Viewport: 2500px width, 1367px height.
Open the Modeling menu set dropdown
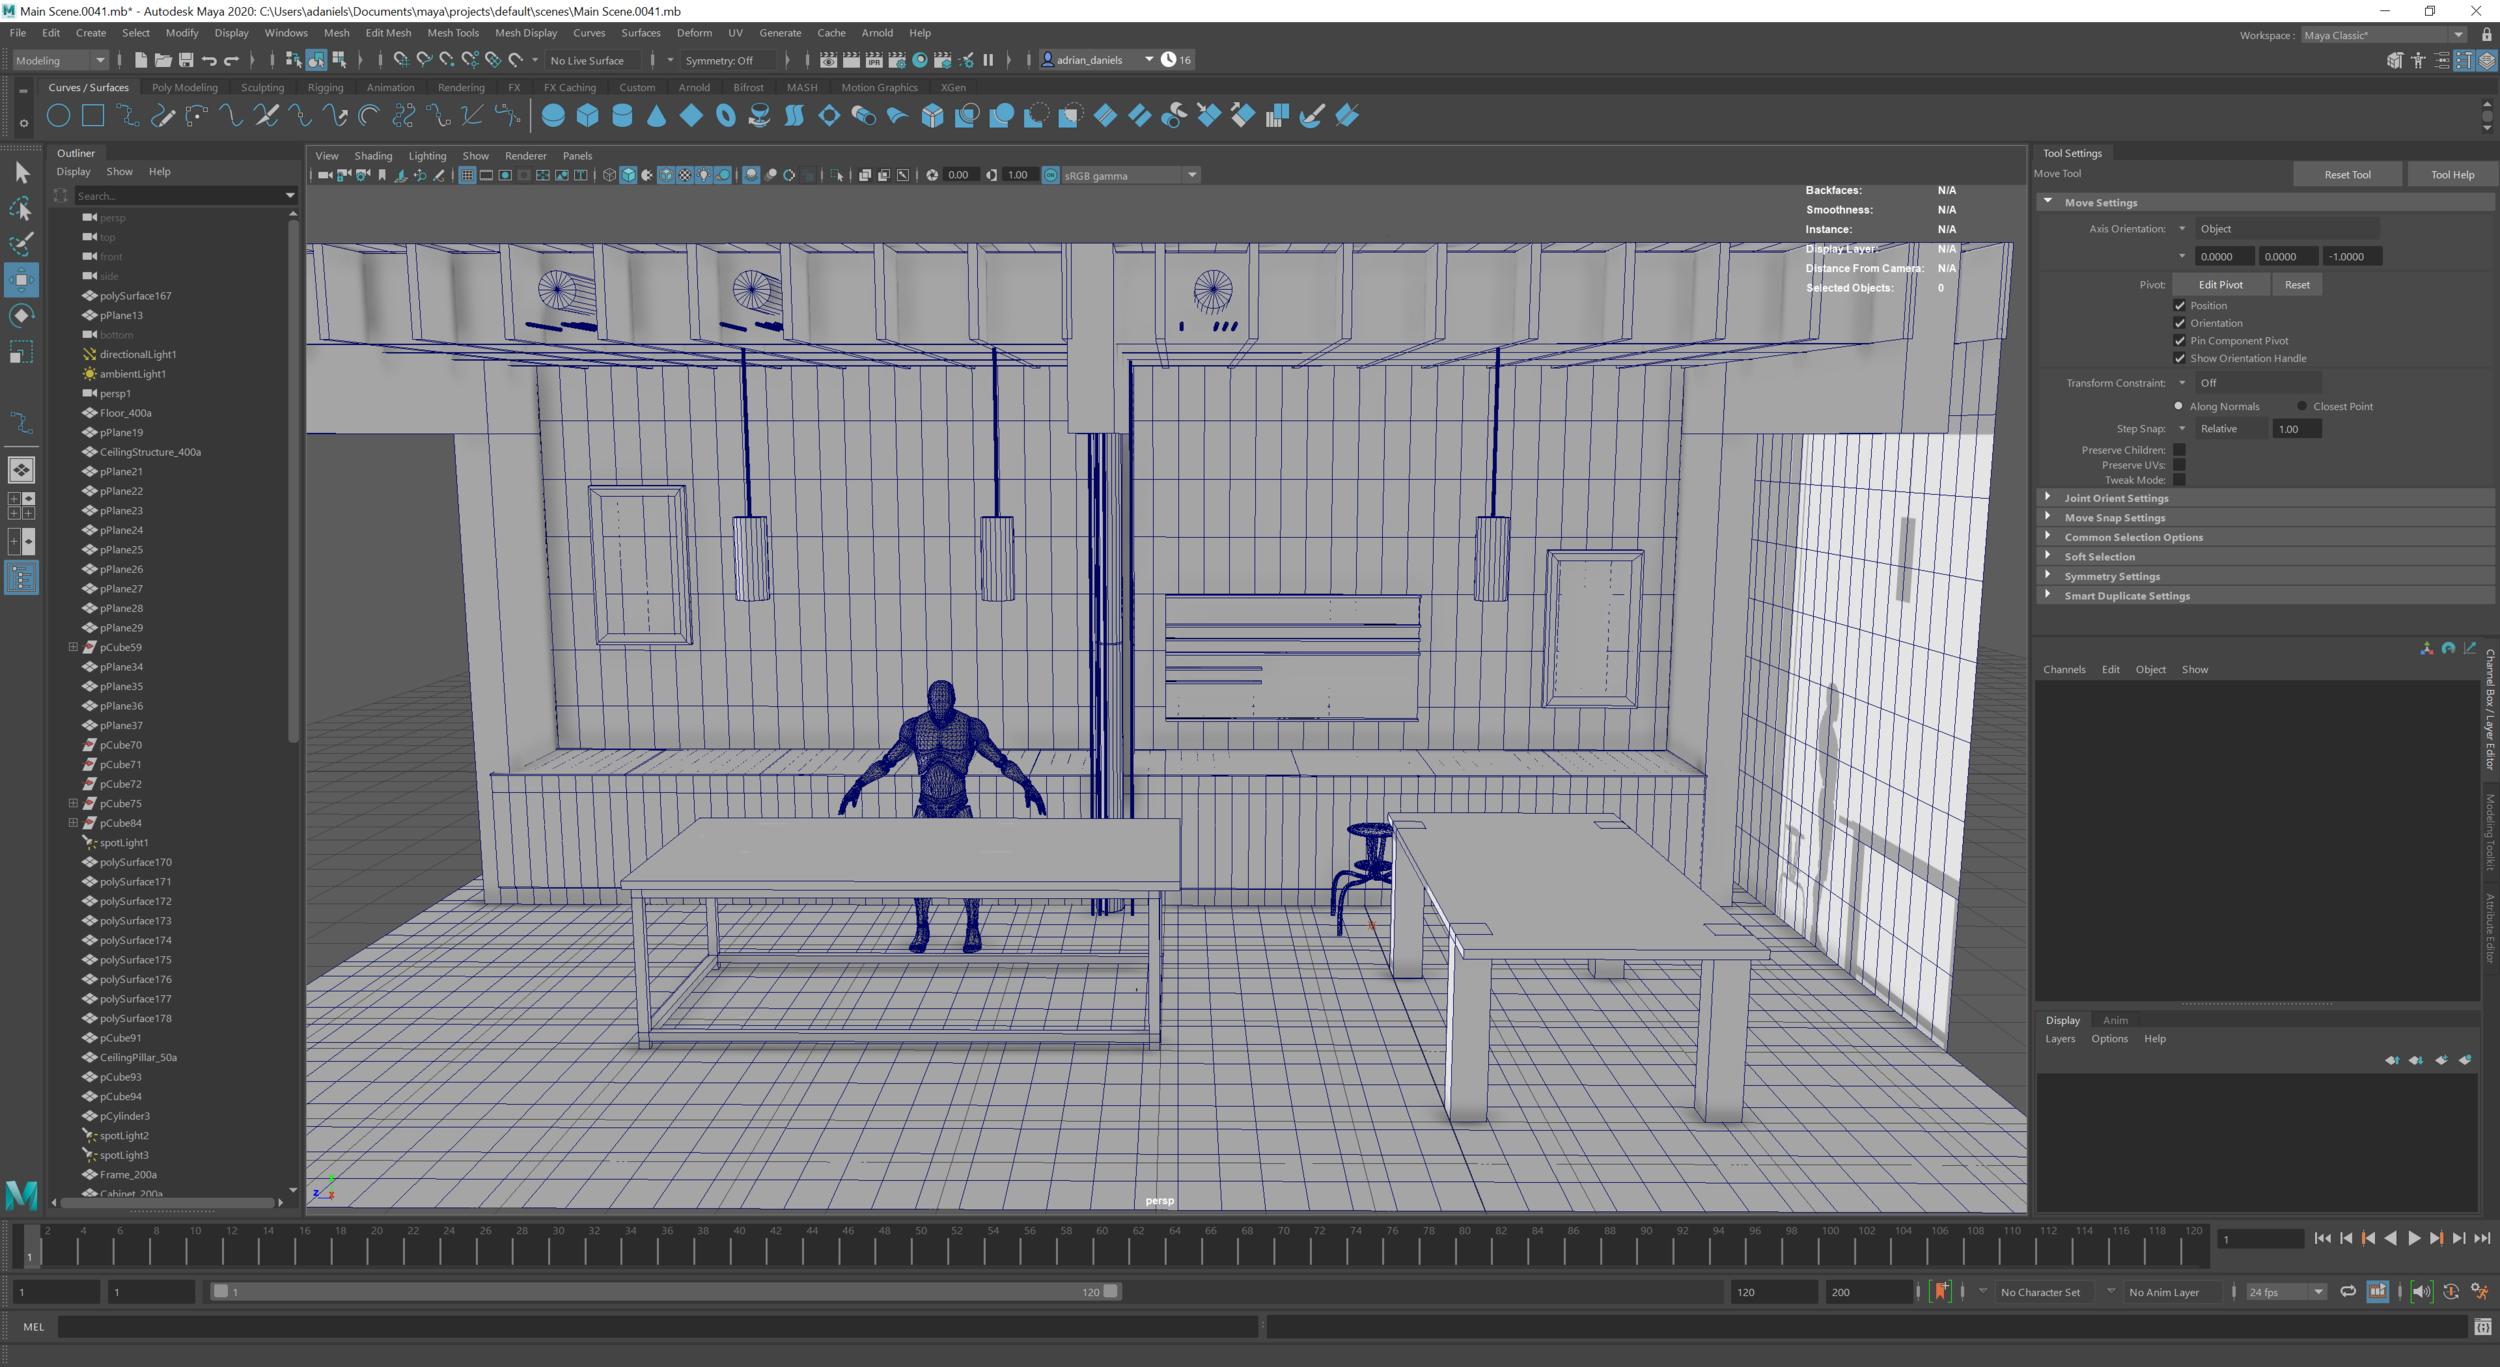[60, 61]
